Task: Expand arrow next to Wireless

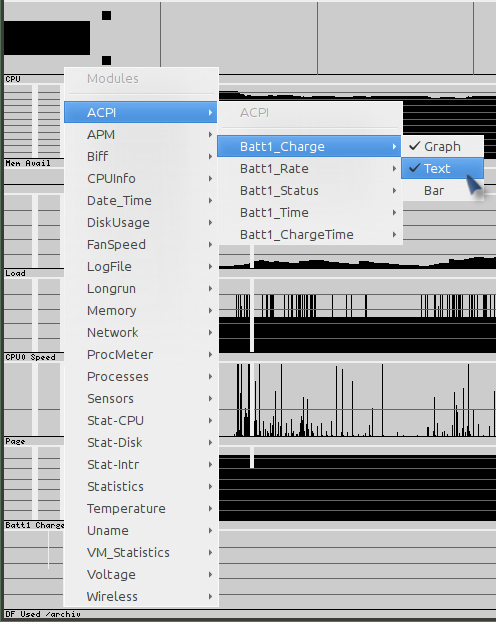Action: [x=210, y=597]
